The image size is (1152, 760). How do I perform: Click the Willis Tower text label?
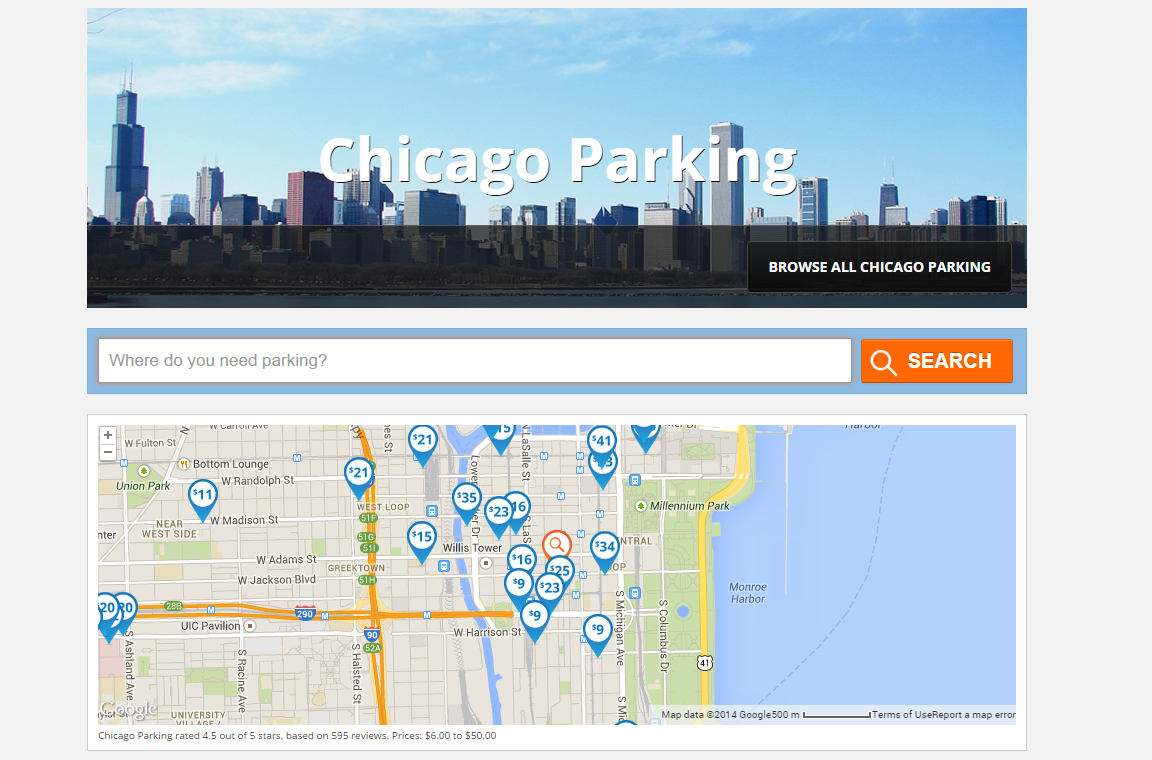point(472,548)
